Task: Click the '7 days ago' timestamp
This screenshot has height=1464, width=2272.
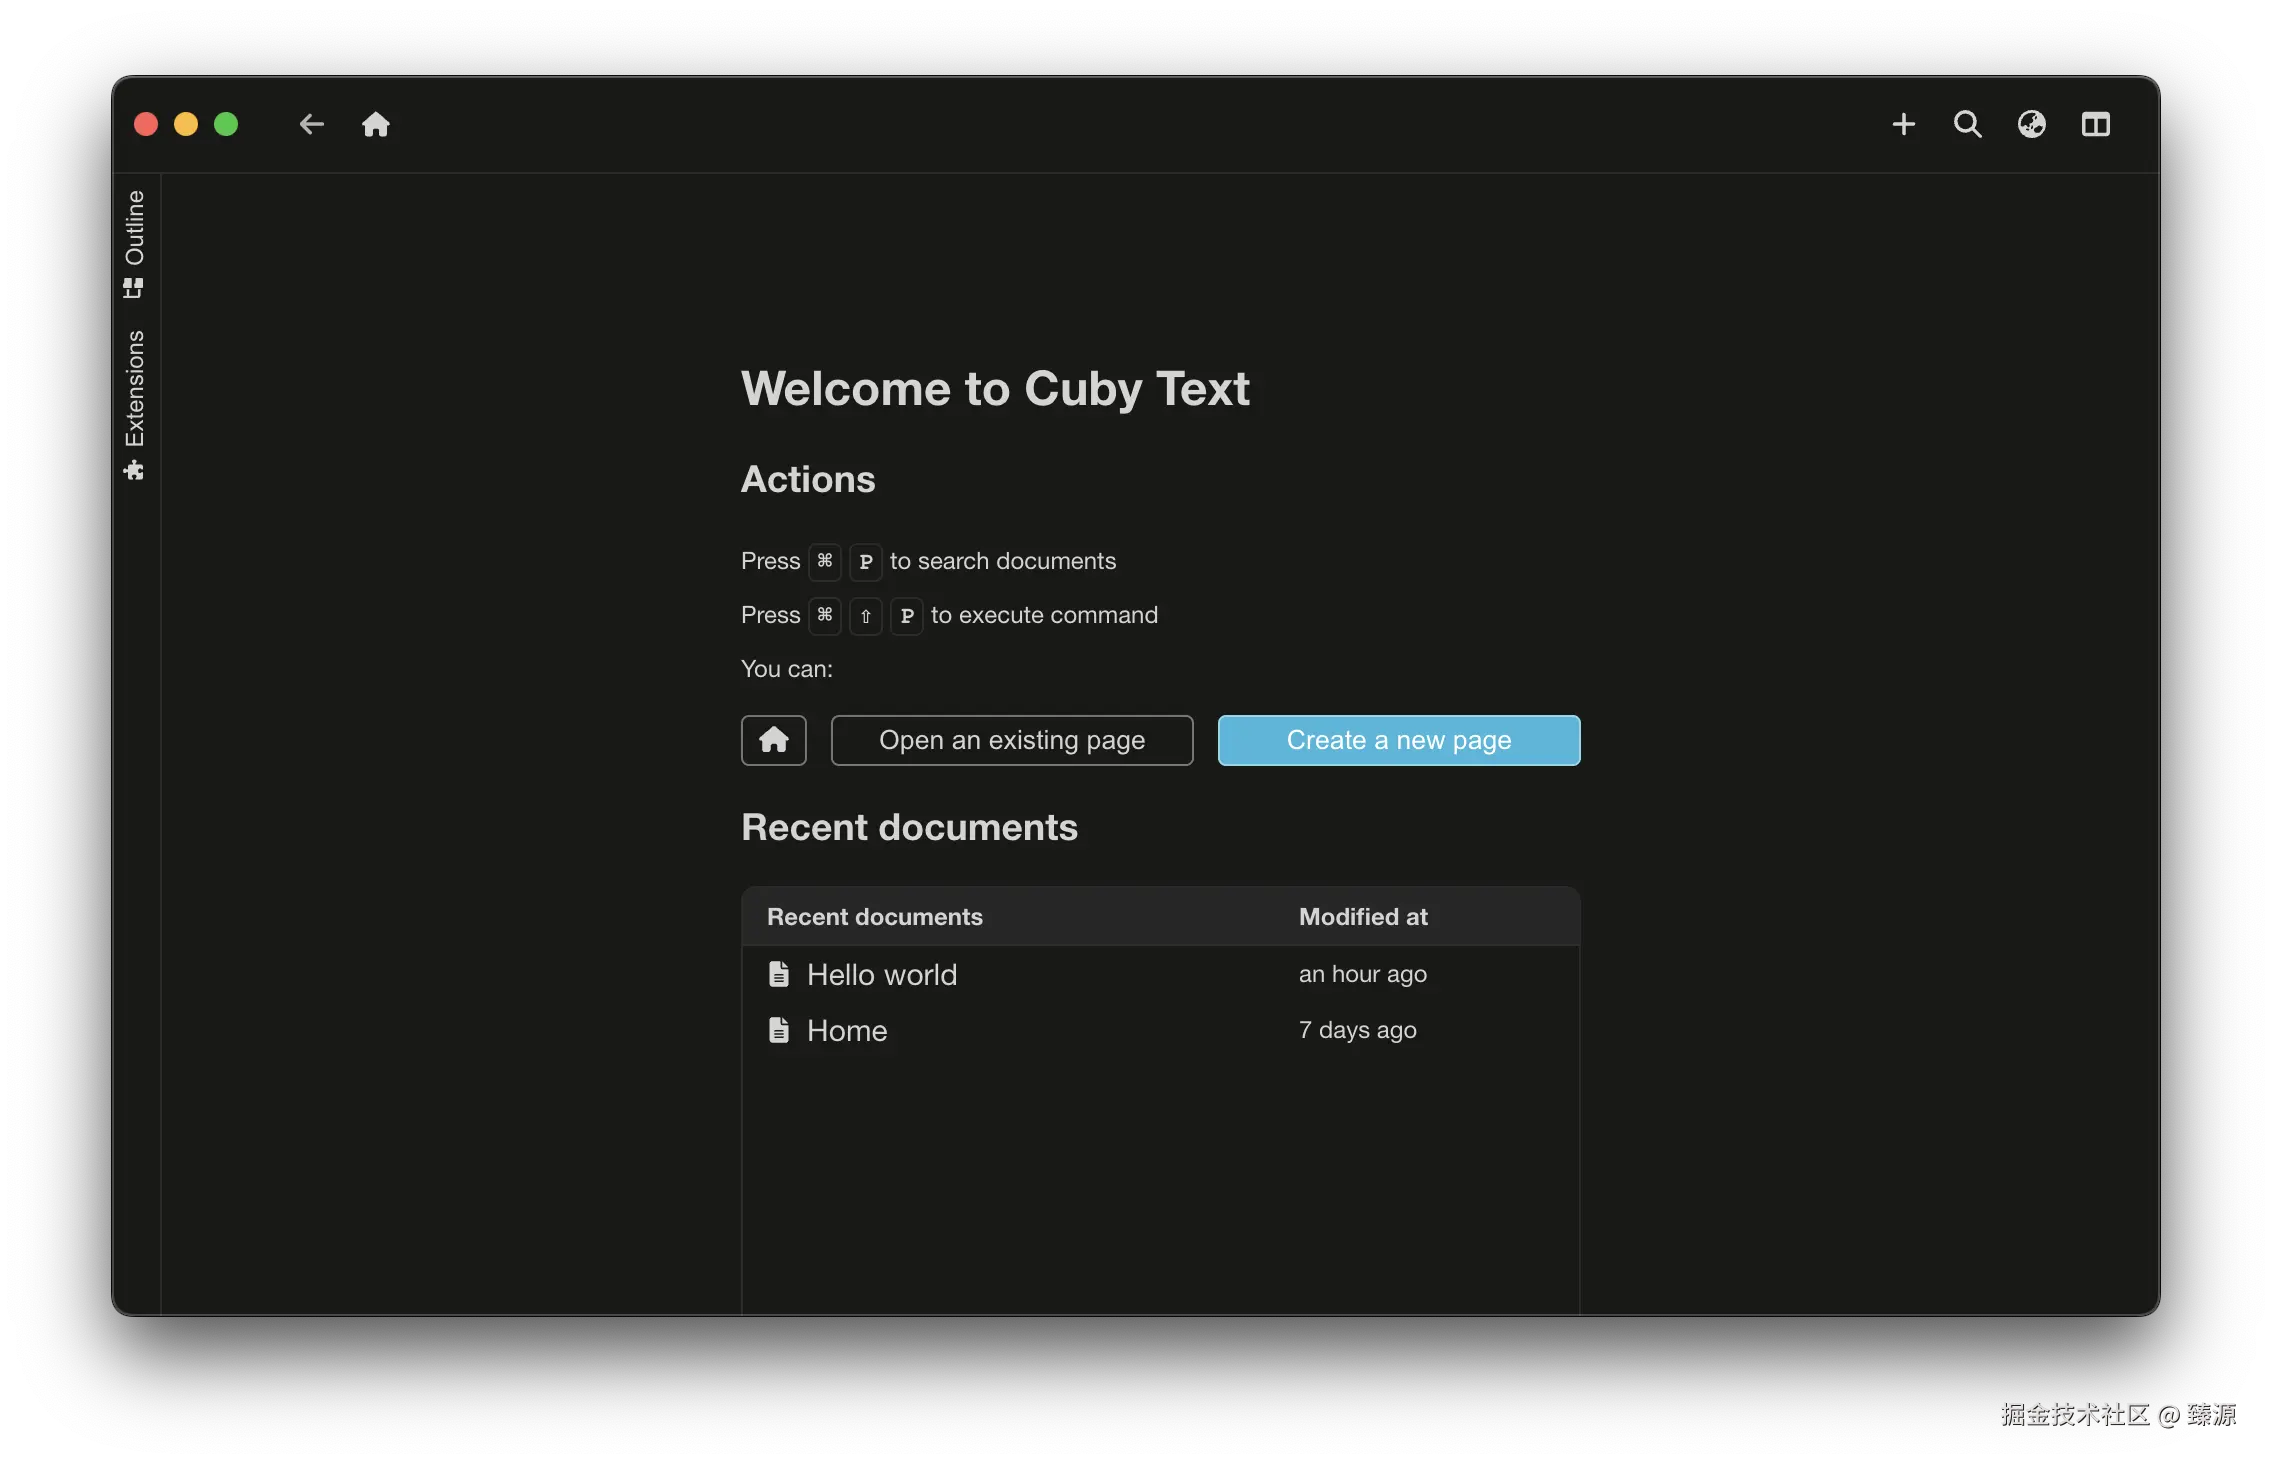Action: coord(1358,1030)
